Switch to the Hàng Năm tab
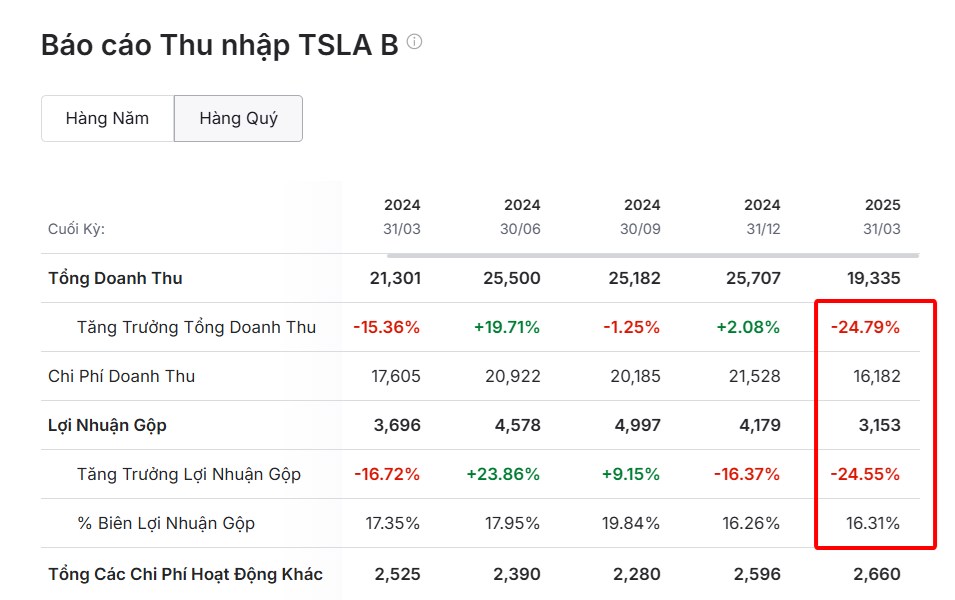Screen dimensions: 955x600 point(106,118)
